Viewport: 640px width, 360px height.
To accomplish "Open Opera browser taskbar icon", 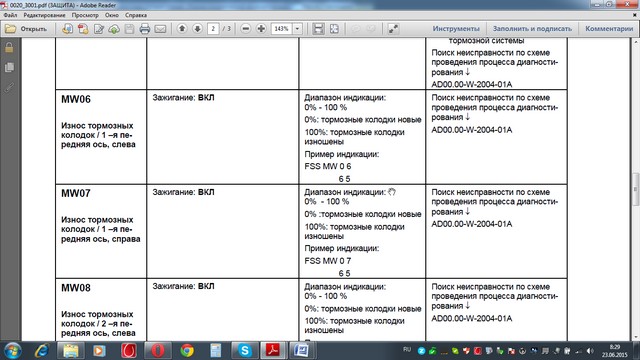I will coord(158,351).
